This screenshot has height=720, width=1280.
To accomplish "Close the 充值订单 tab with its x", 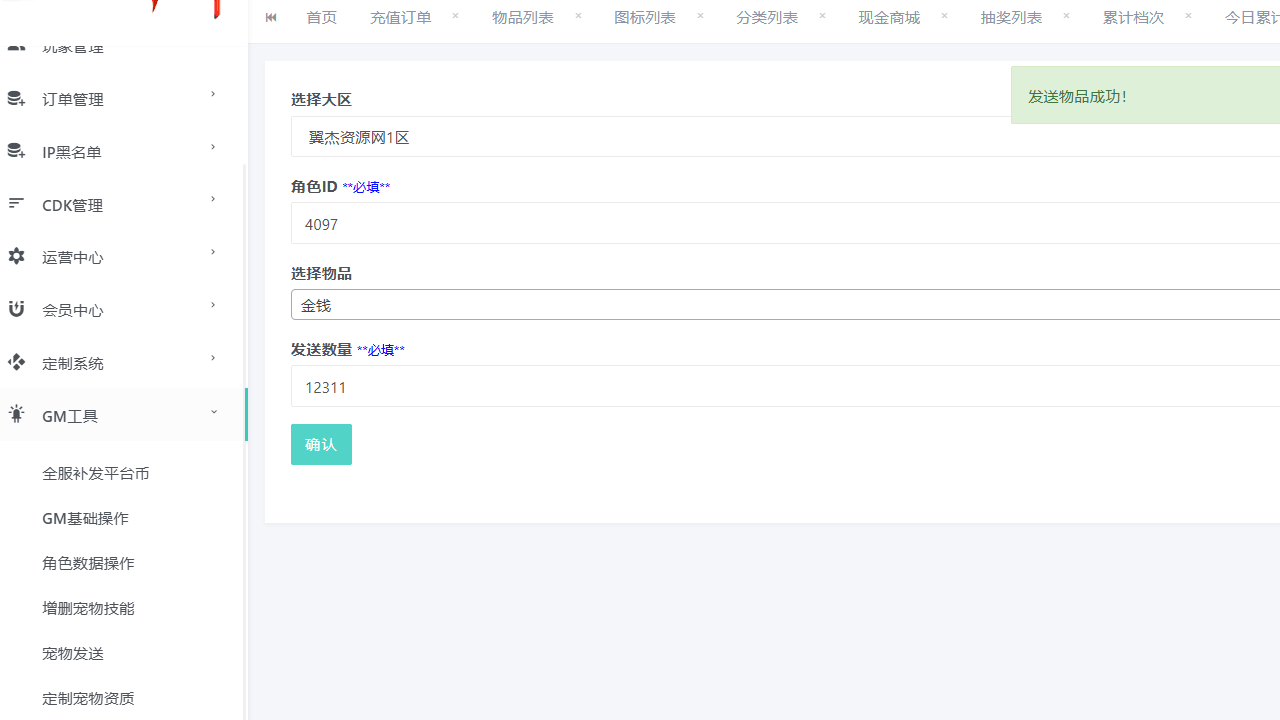I will (x=455, y=16).
